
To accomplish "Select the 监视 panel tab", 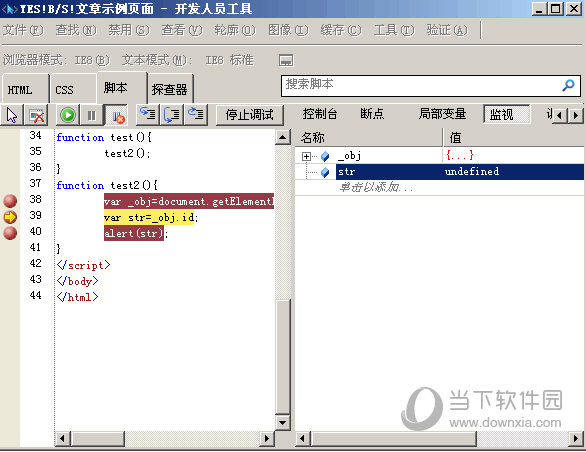I will 506,114.
